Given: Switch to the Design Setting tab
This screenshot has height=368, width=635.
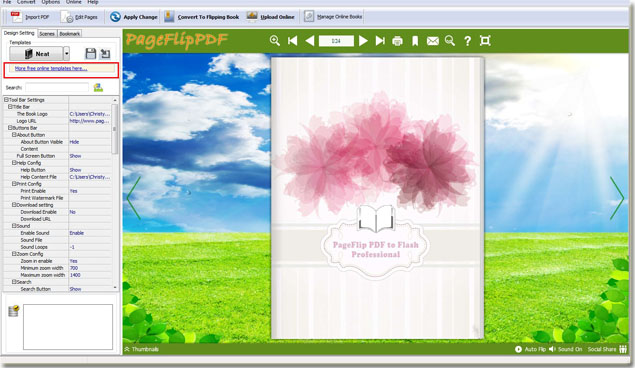Looking at the screenshot, I should click(19, 33).
